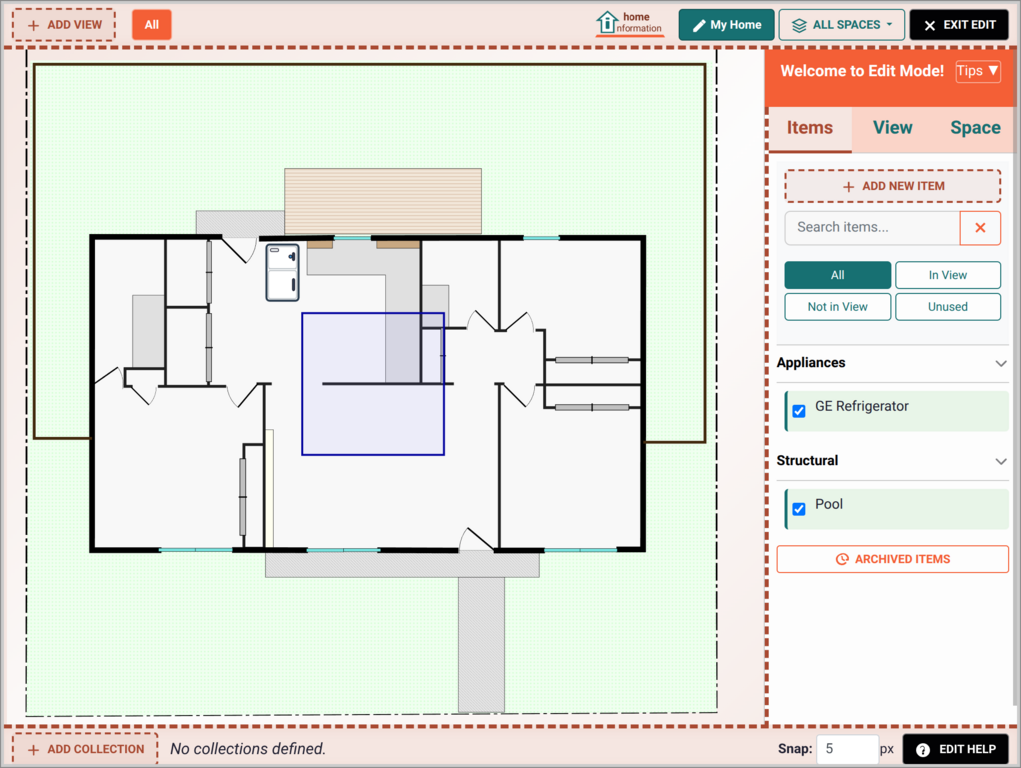Click the 'No collections defined.' text
1021x768 pixels.
(x=247, y=749)
